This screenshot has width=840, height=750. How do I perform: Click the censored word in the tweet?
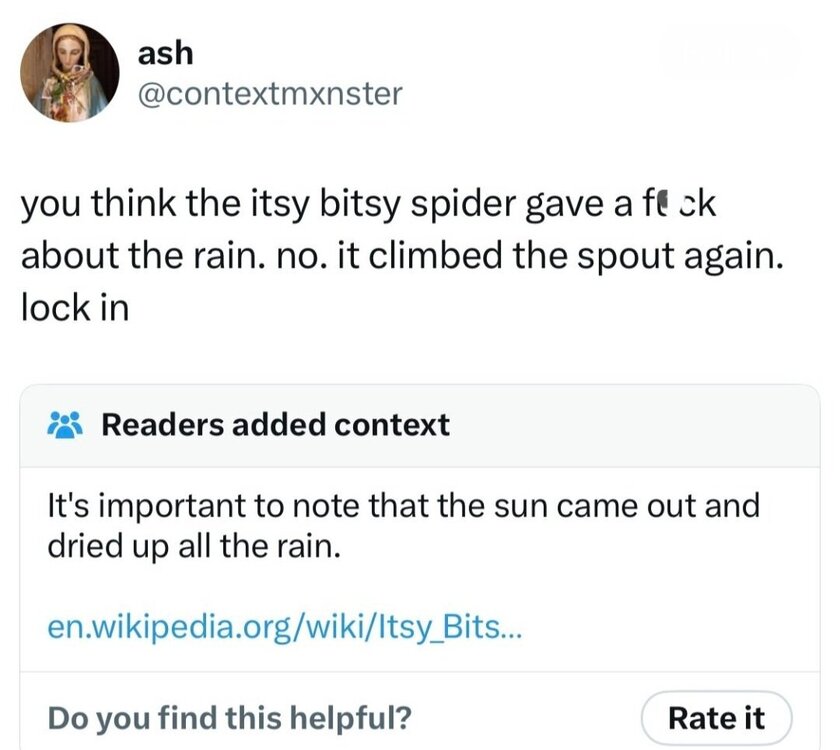tap(681, 207)
